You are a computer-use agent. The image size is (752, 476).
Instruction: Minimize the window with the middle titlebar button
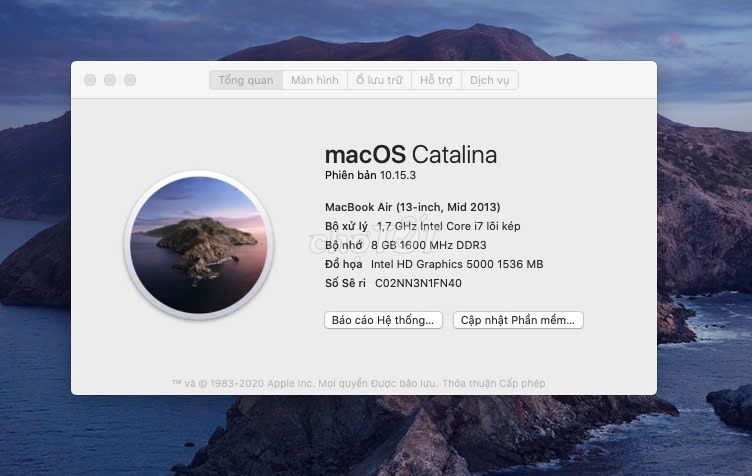110,80
